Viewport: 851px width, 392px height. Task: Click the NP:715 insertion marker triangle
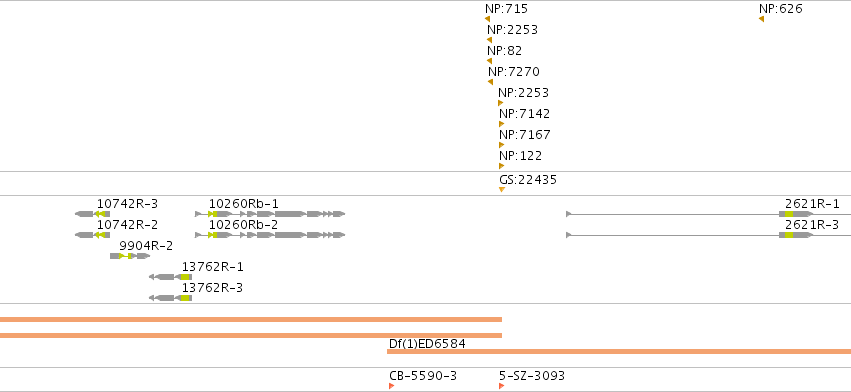[487, 19]
